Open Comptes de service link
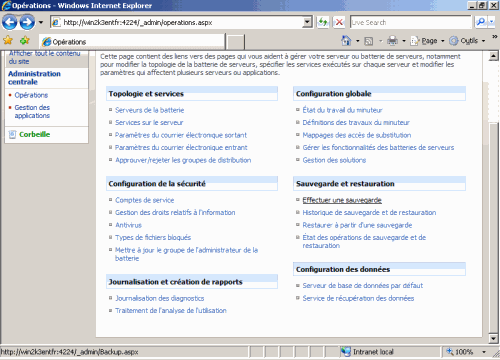 click(x=144, y=200)
